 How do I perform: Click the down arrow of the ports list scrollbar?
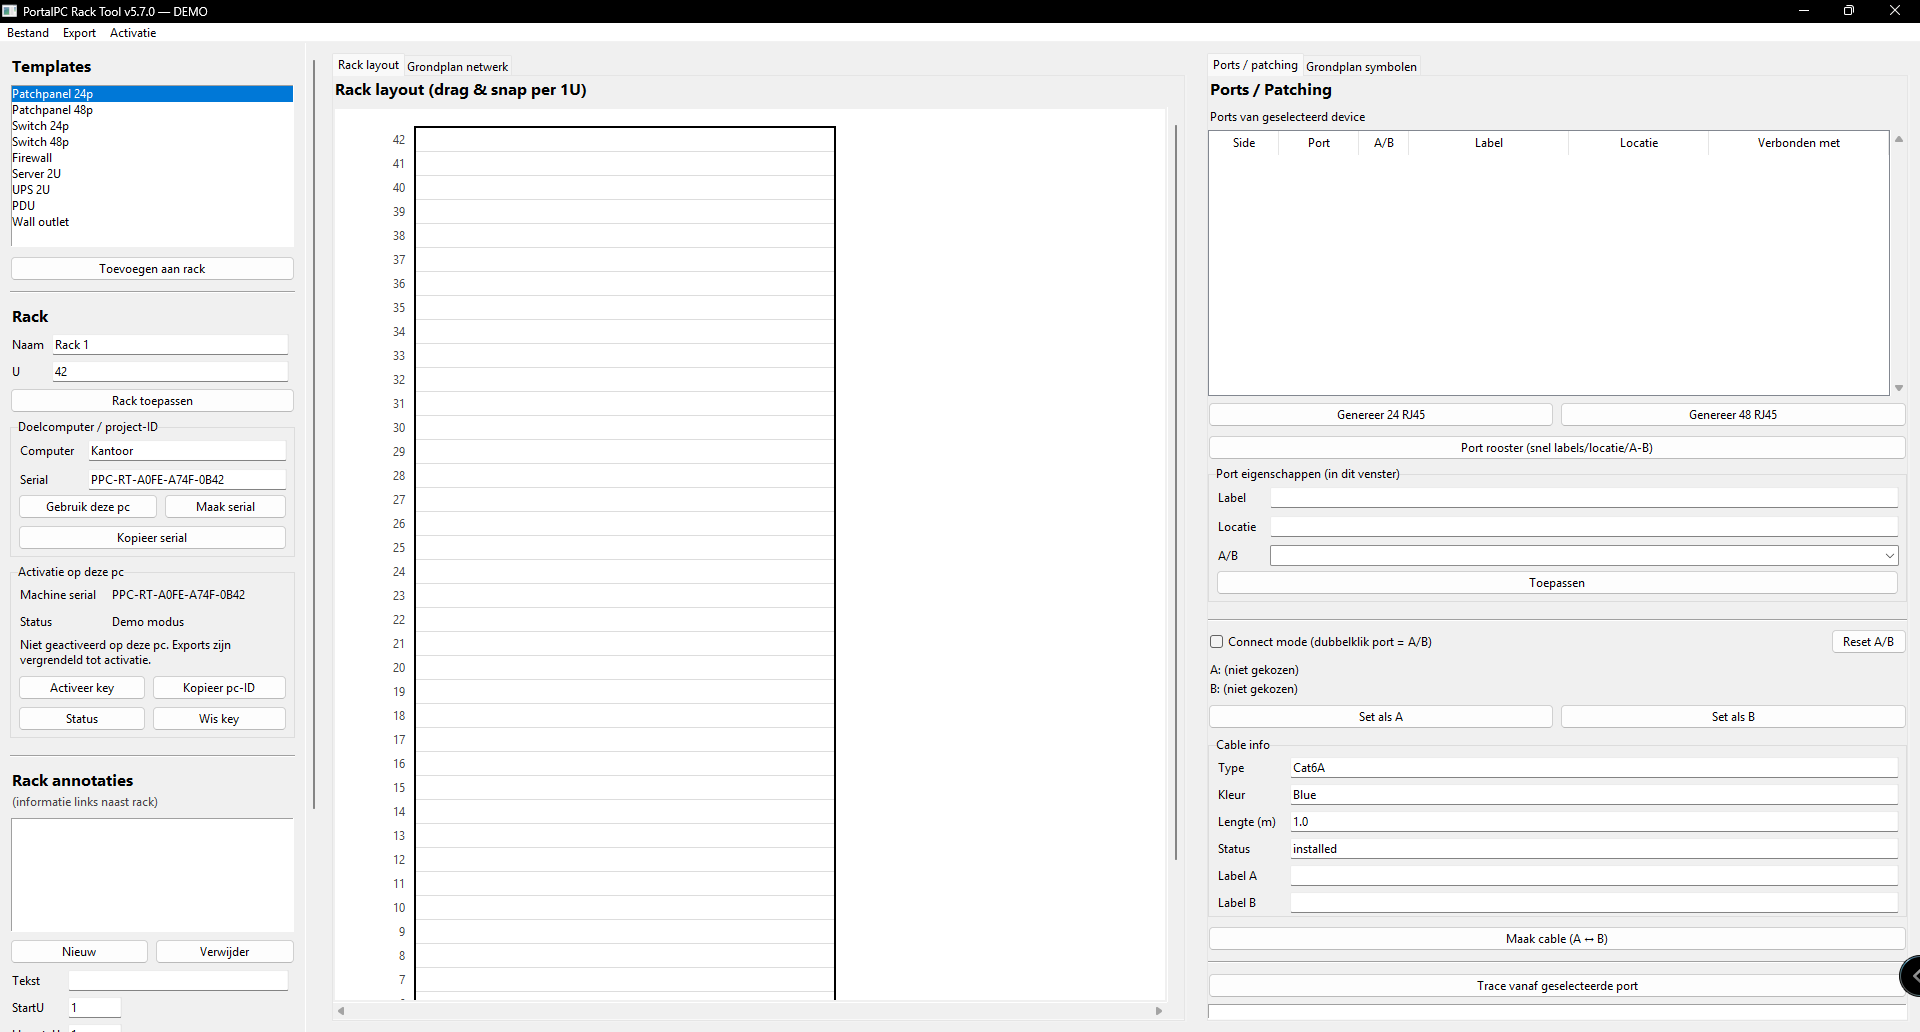[x=1899, y=388]
